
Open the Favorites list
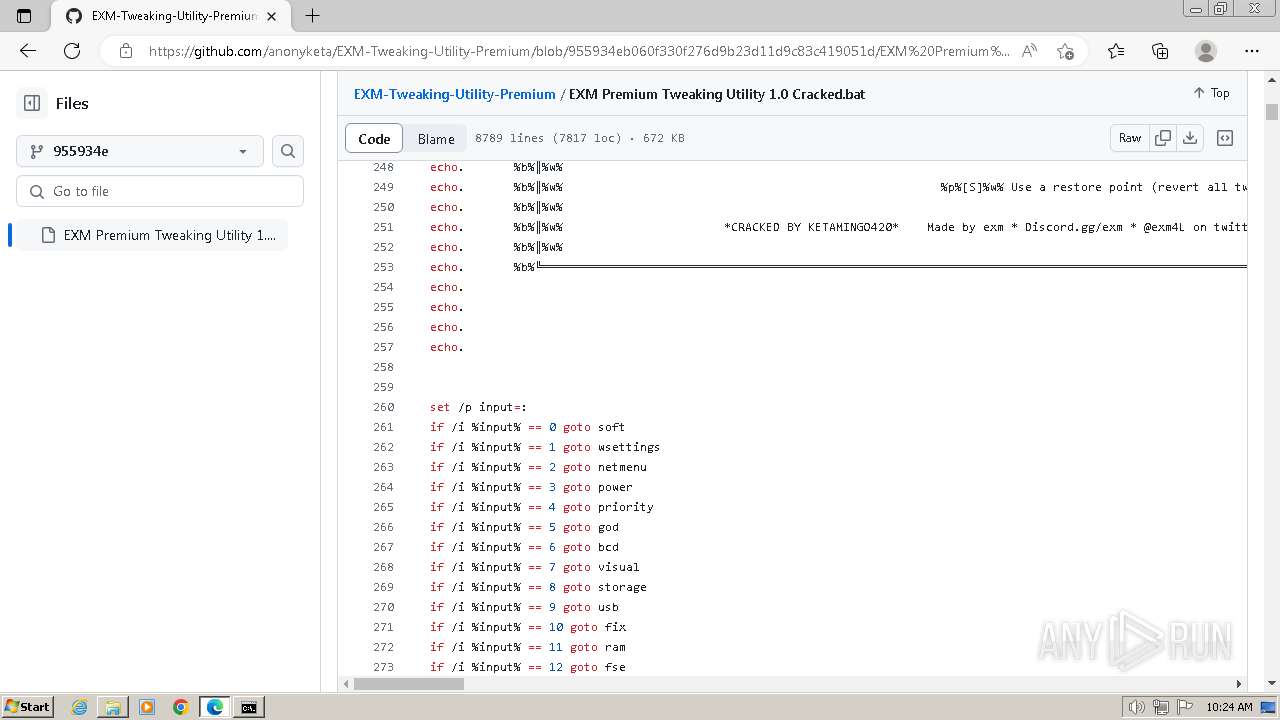[x=1116, y=51]
